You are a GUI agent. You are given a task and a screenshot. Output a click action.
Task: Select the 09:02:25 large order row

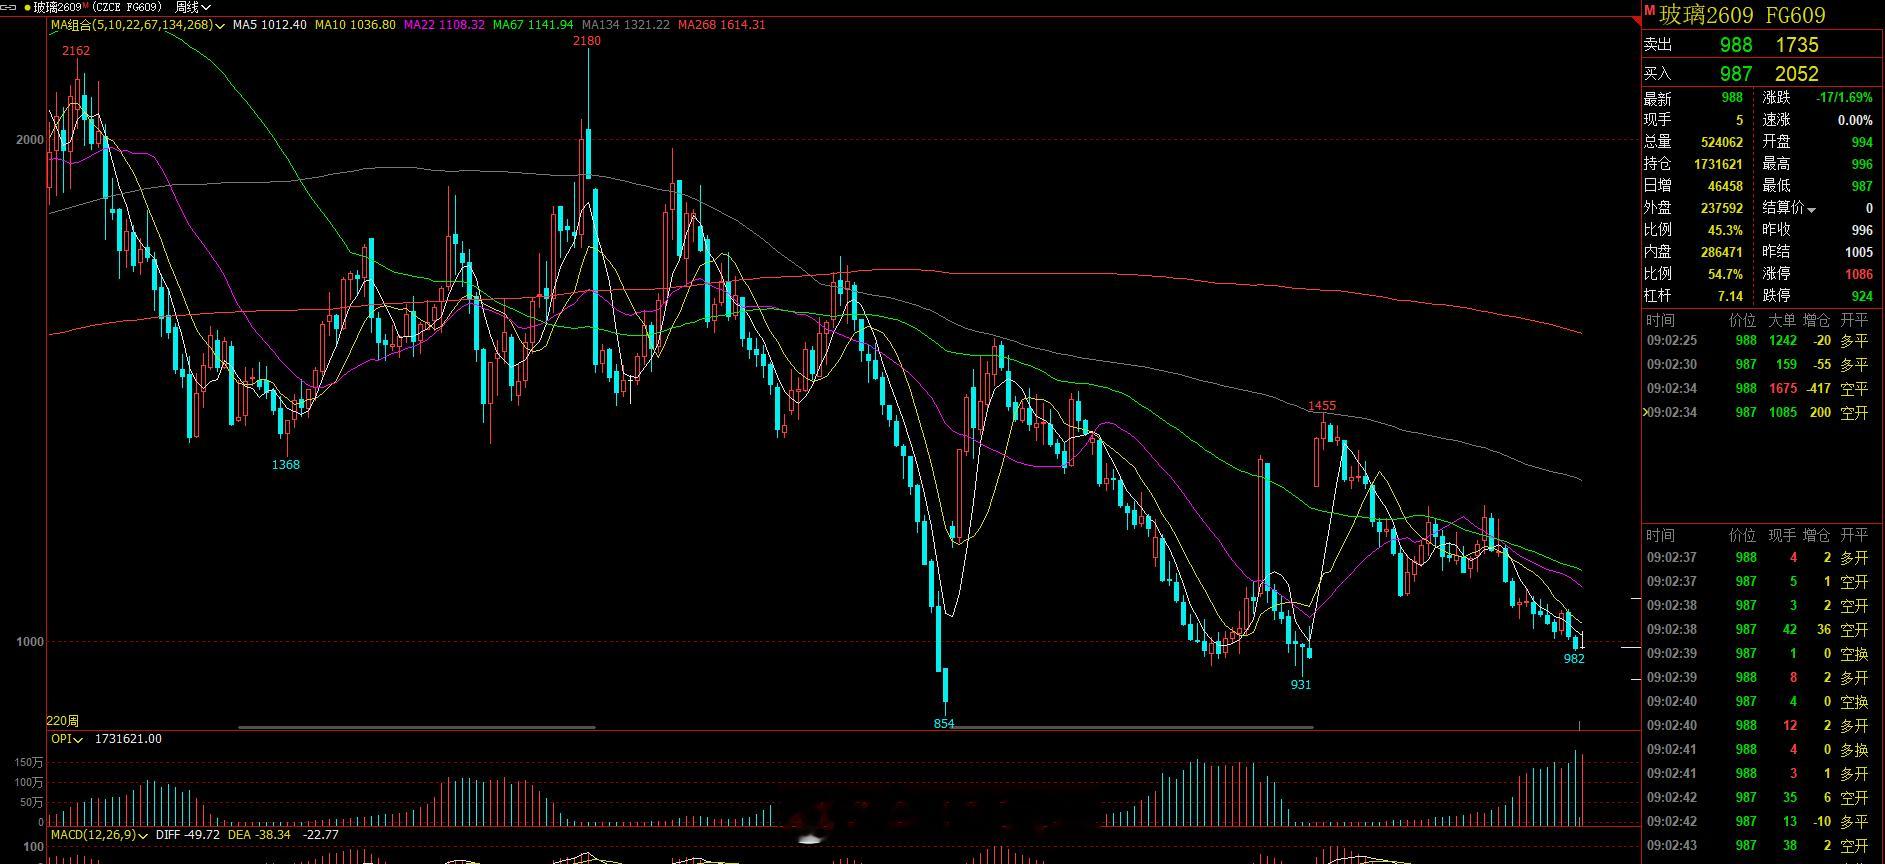1760,340
